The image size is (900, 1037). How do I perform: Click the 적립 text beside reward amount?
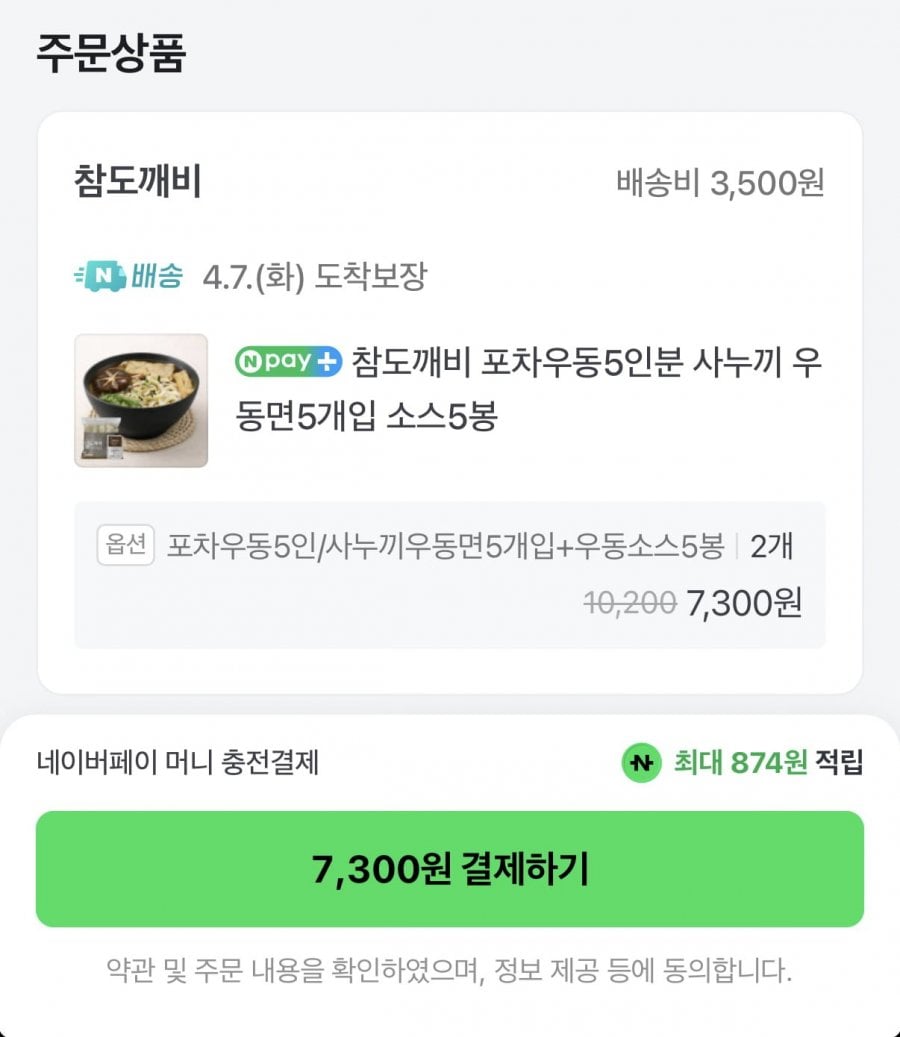[x=838, y=763]
